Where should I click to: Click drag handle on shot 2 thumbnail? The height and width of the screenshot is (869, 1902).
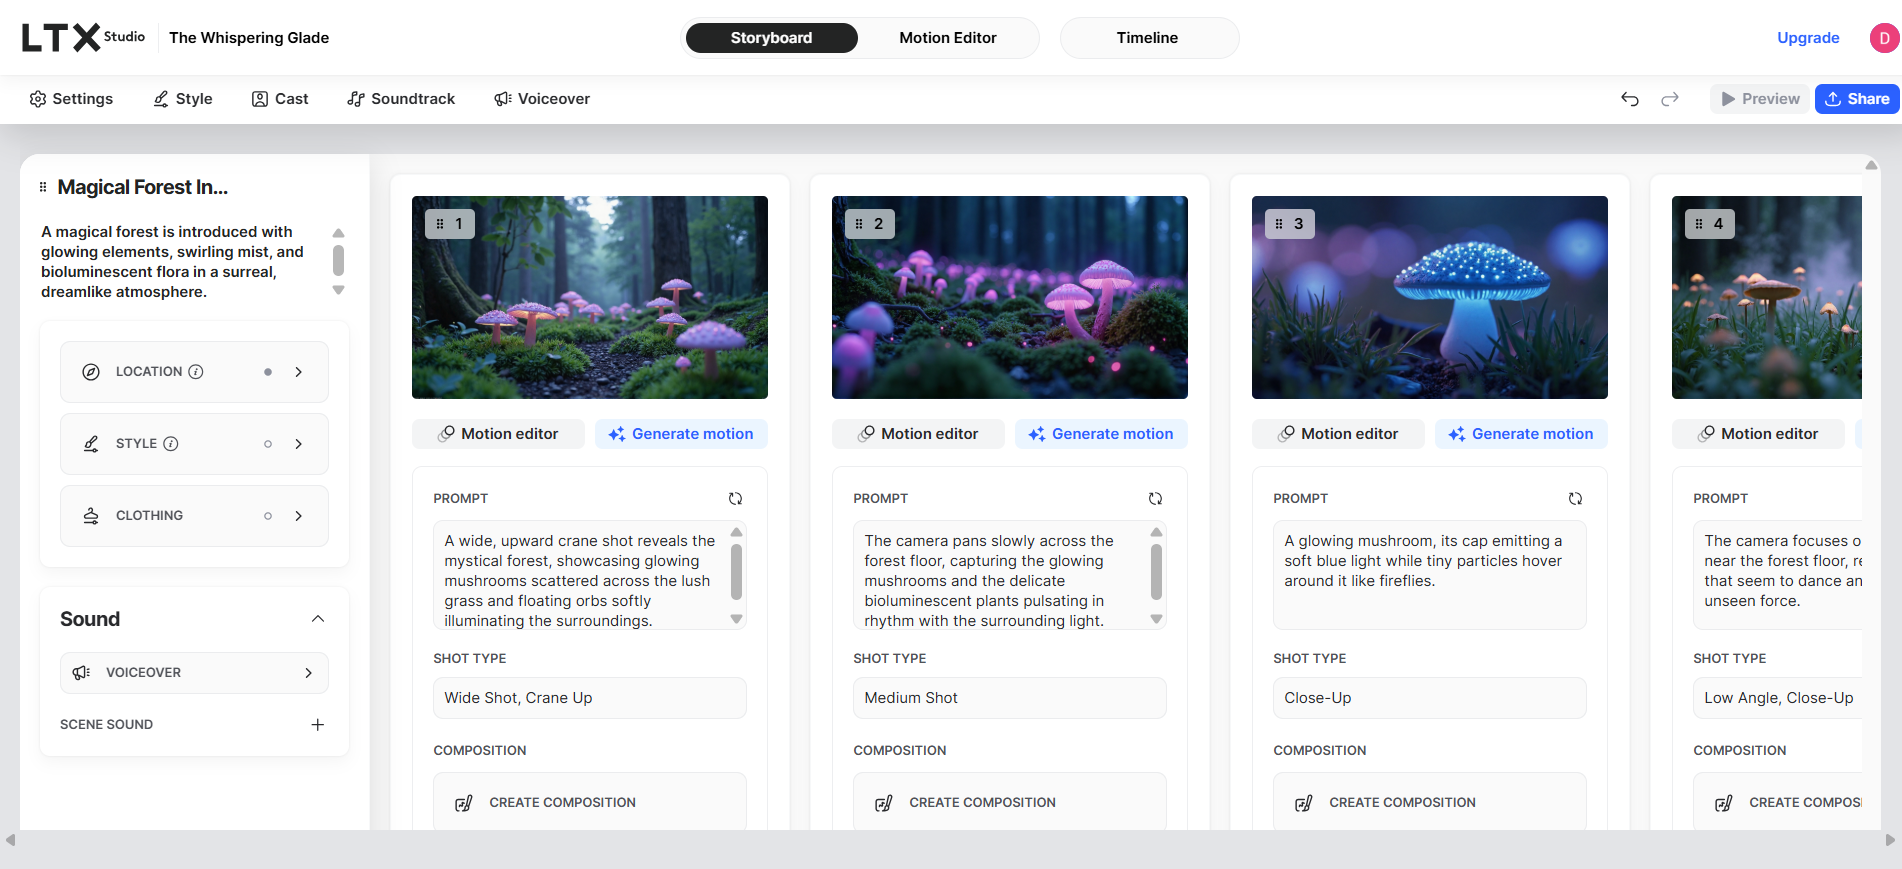pyautogui.click(x=860, y=224)
